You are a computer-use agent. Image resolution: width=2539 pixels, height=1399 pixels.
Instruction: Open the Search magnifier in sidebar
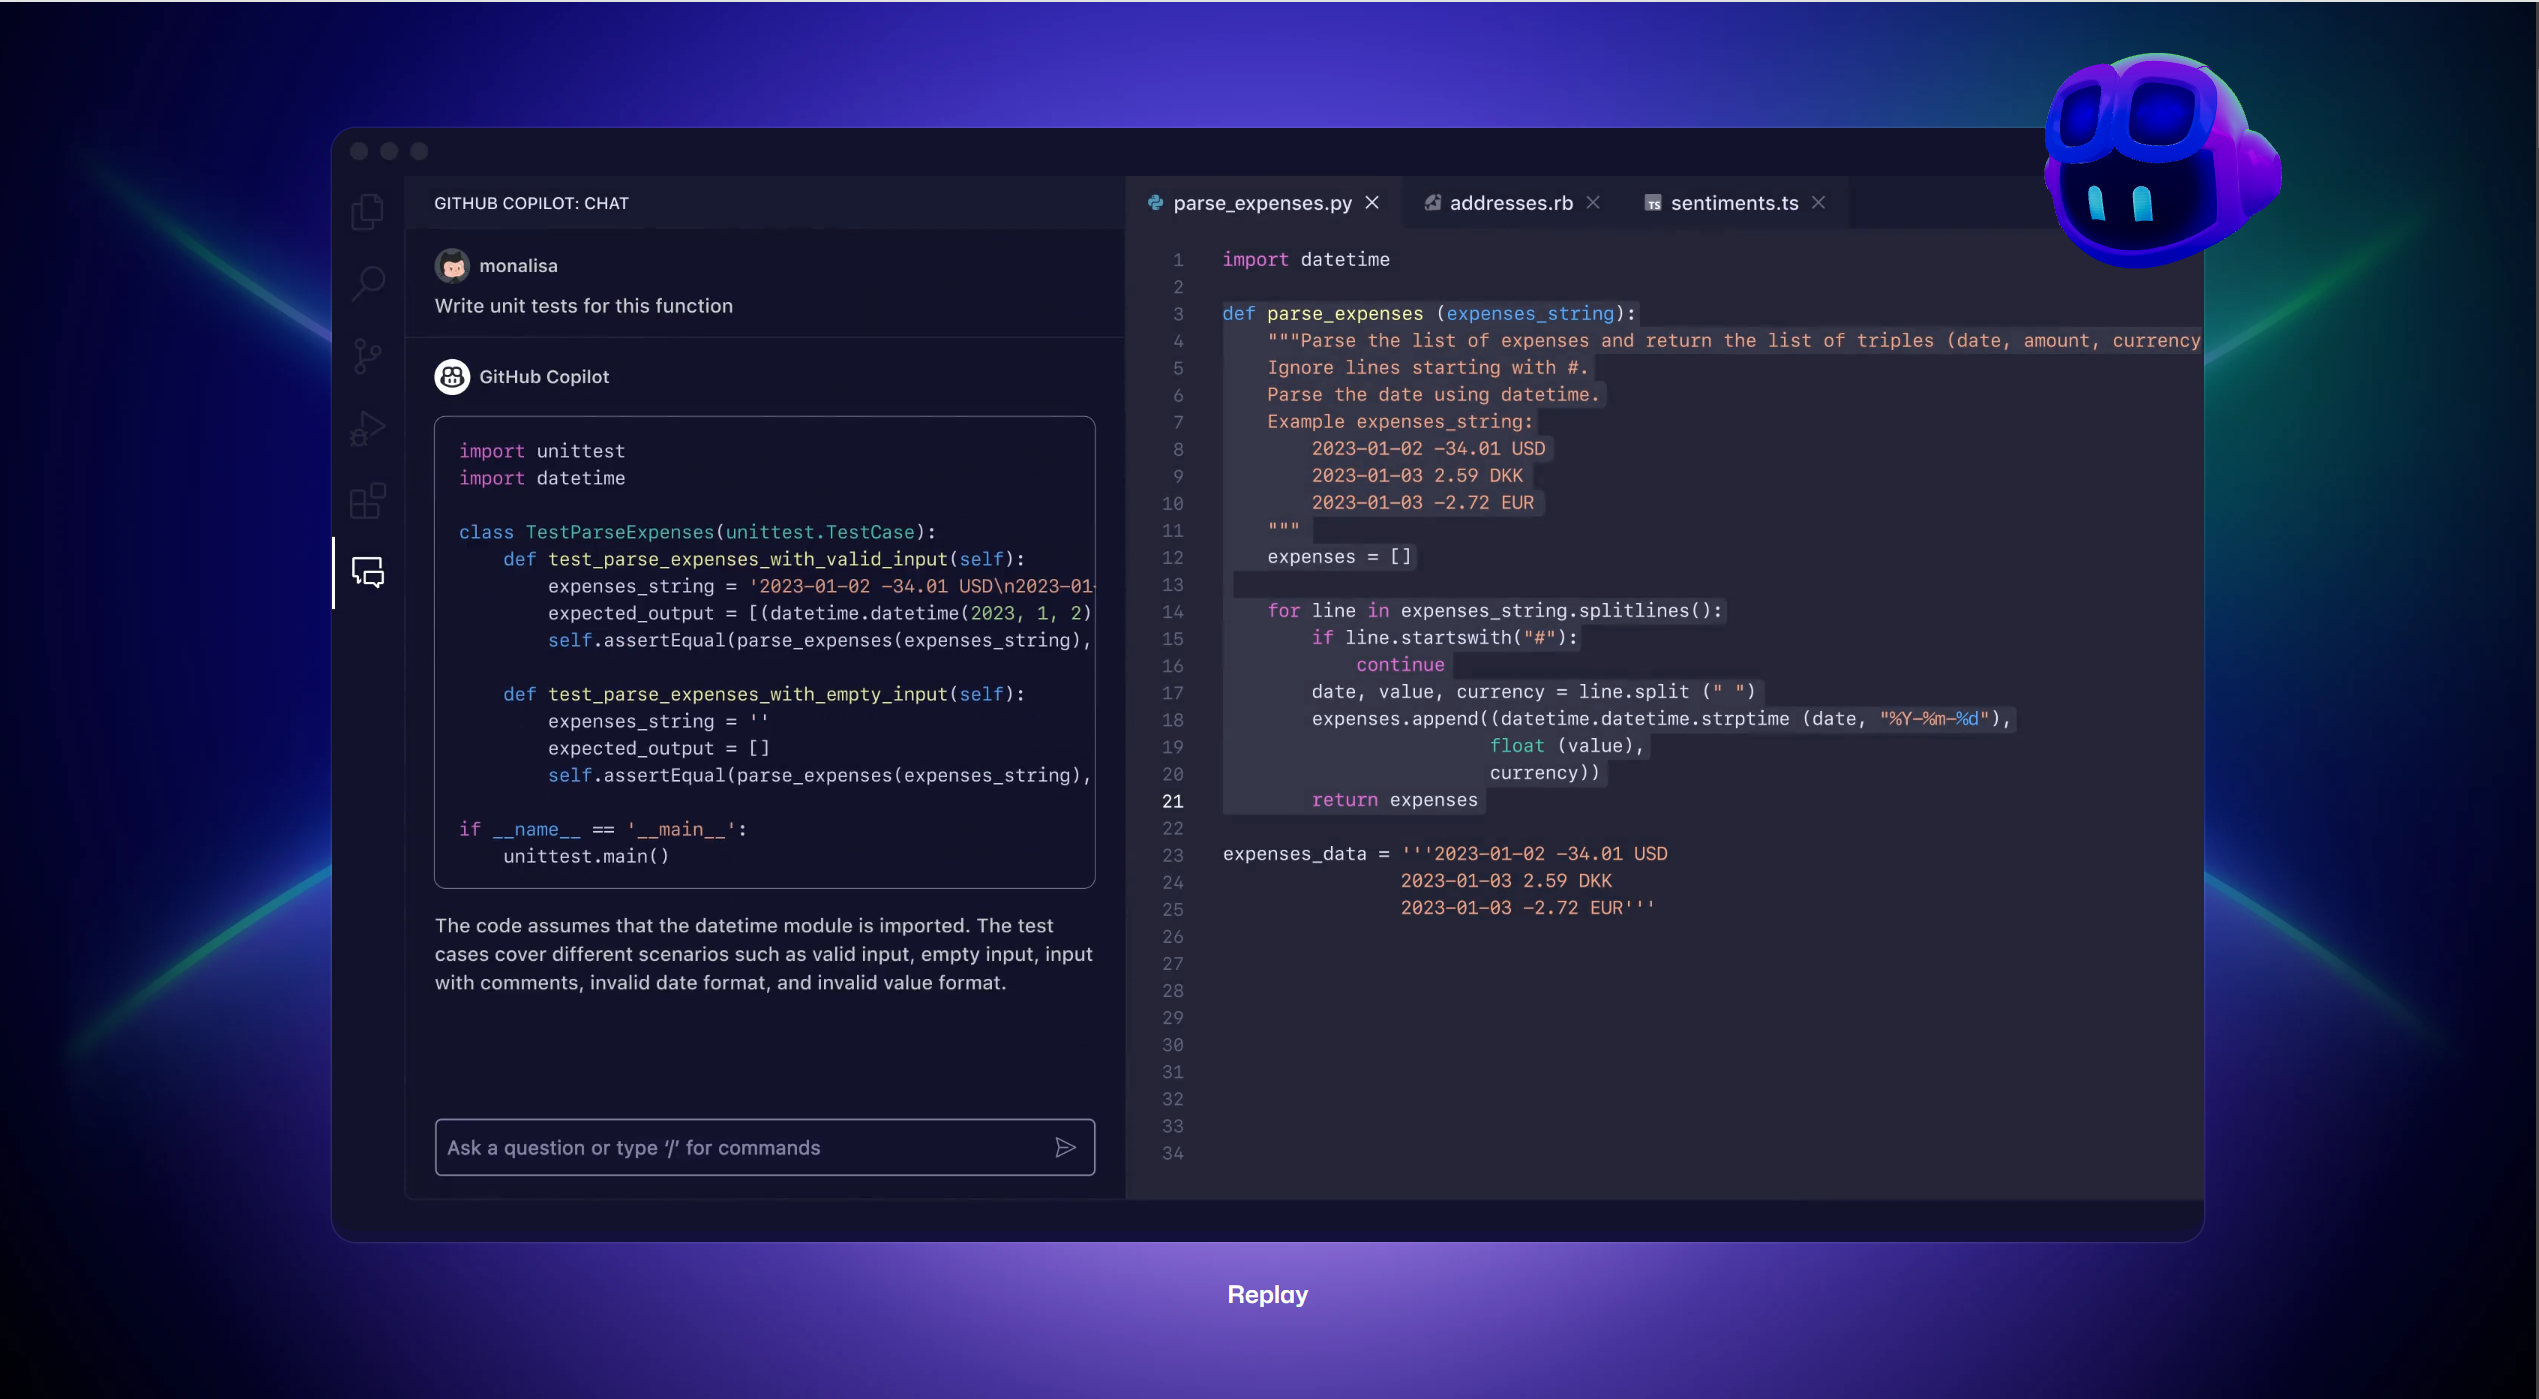(x=368, y=283)
